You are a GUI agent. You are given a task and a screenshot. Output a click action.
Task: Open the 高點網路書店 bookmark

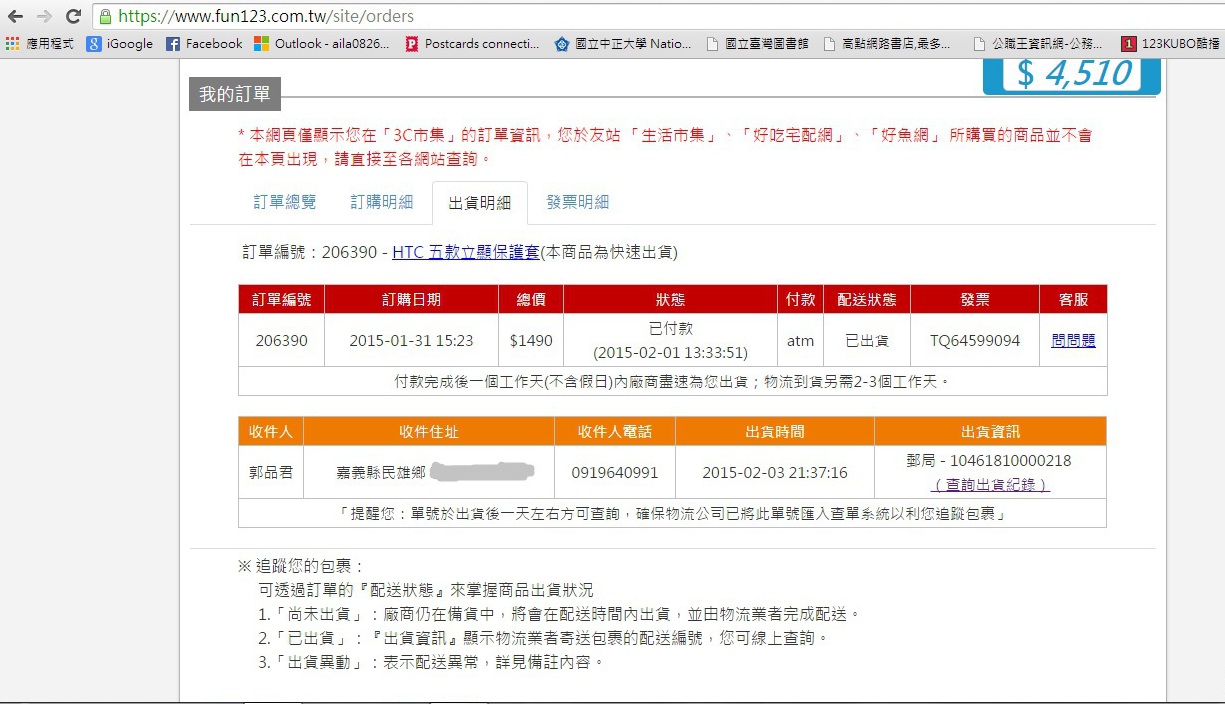(887, 44)
